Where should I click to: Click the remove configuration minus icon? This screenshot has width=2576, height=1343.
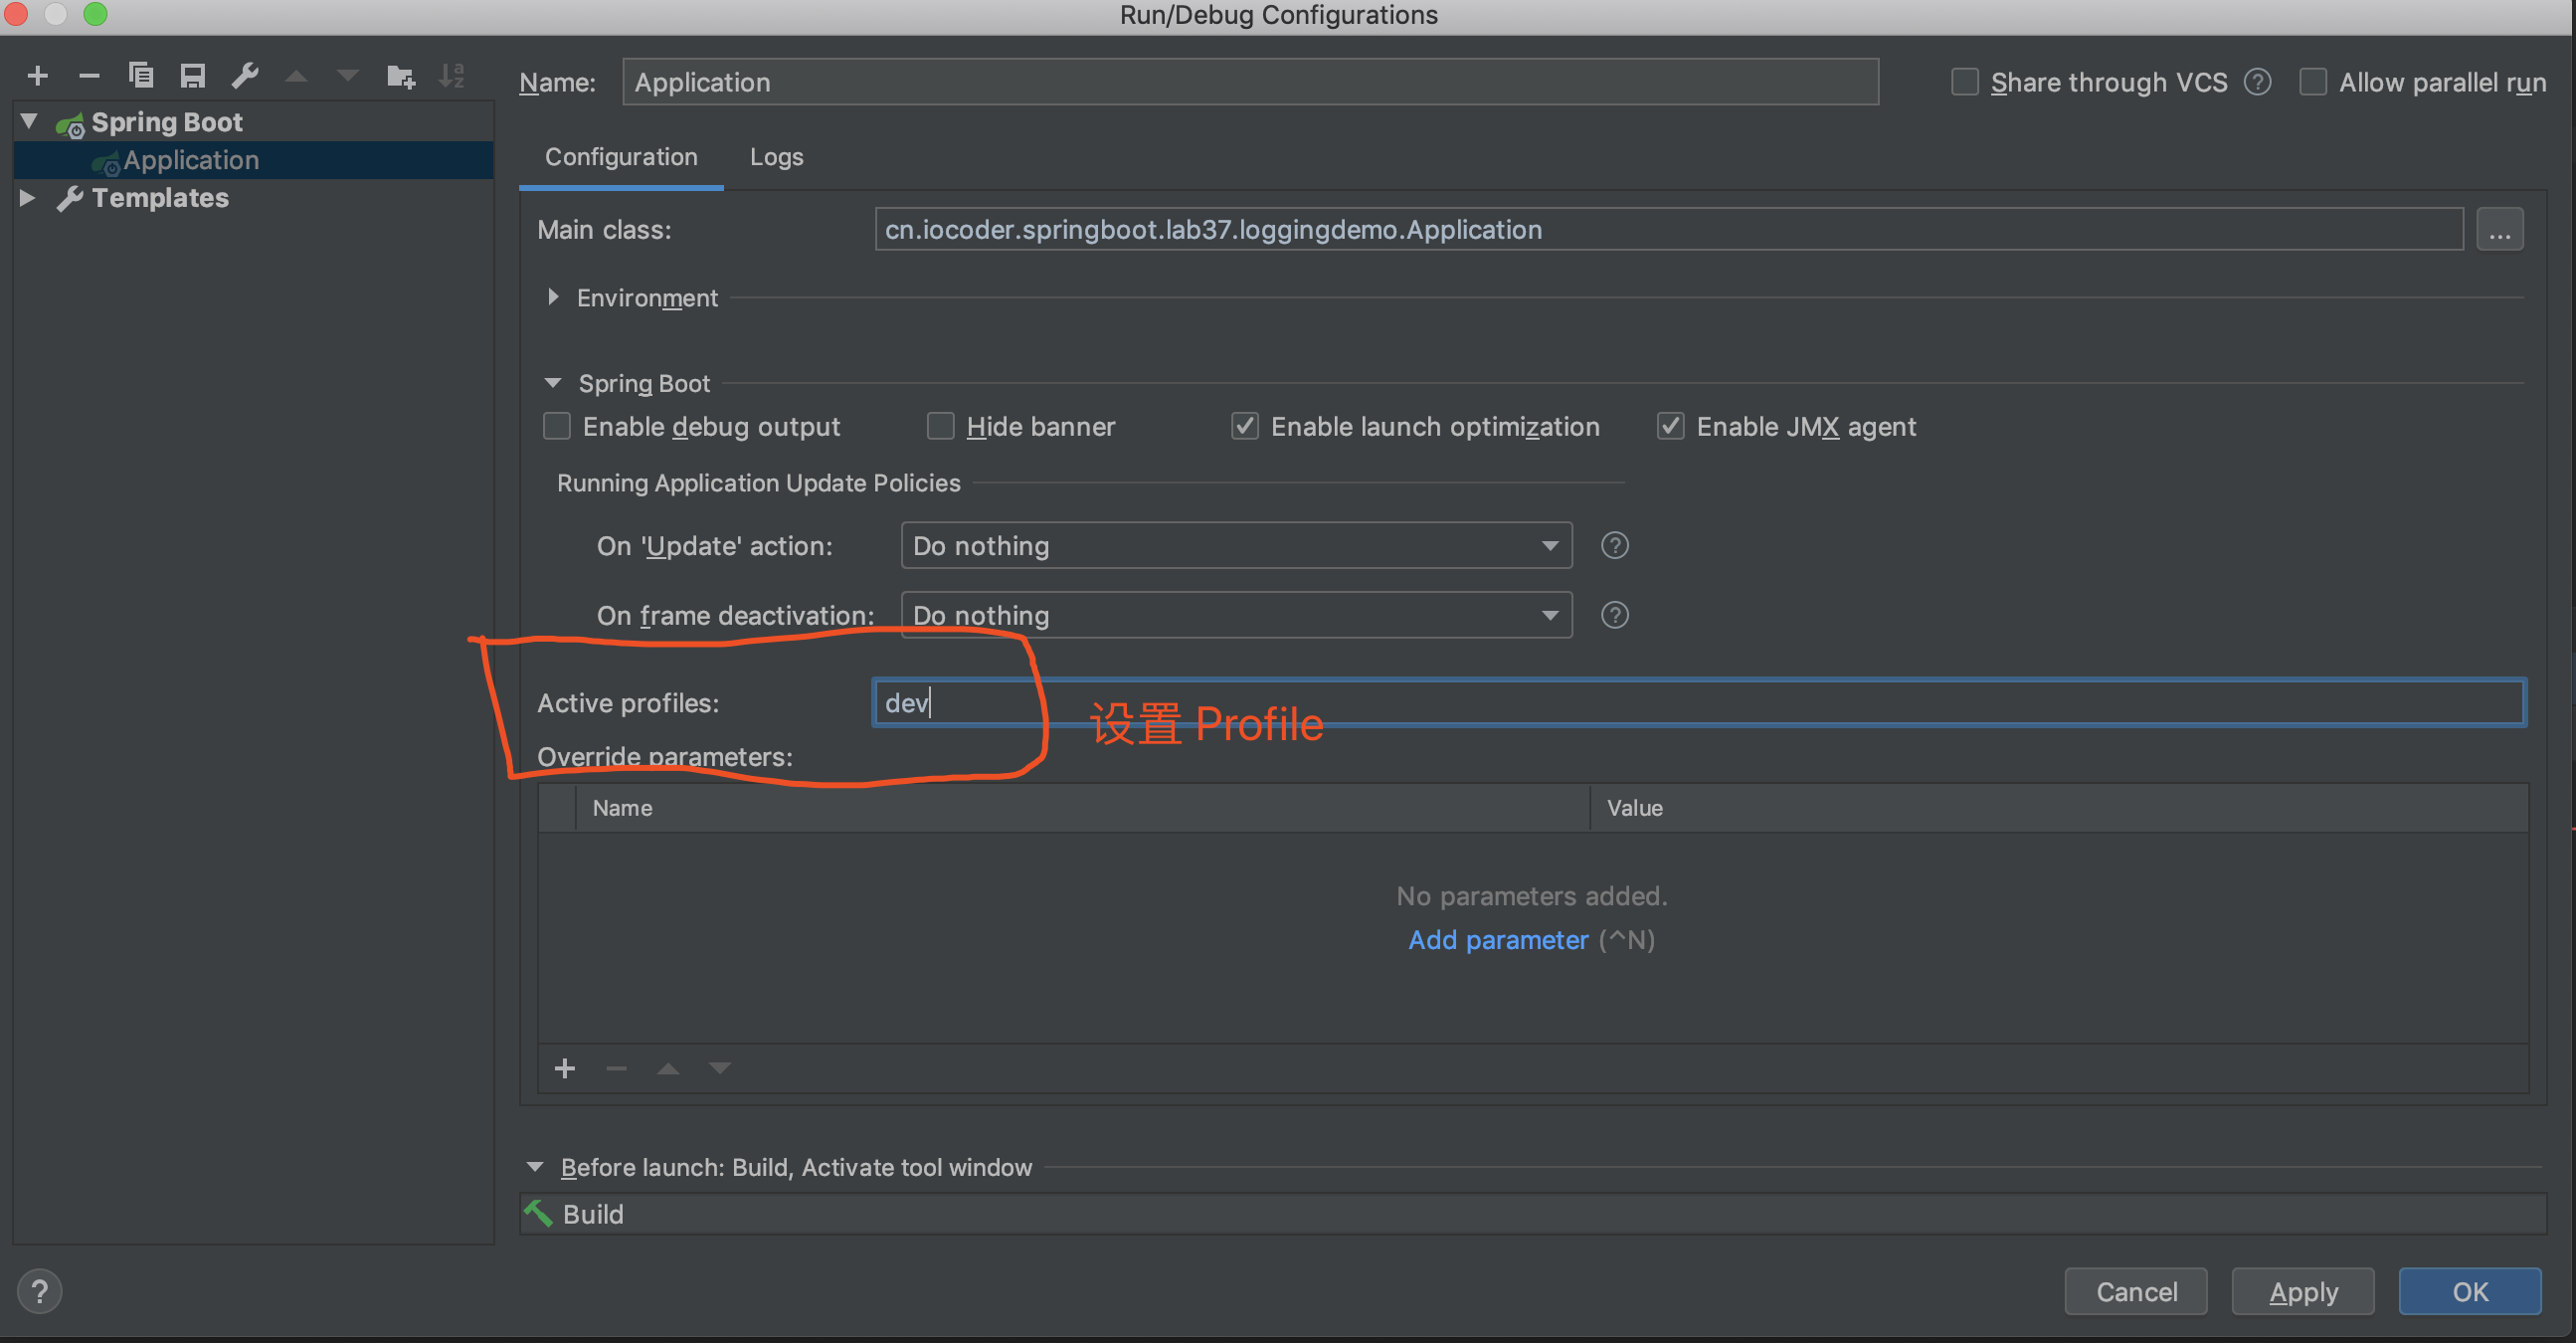89,76
